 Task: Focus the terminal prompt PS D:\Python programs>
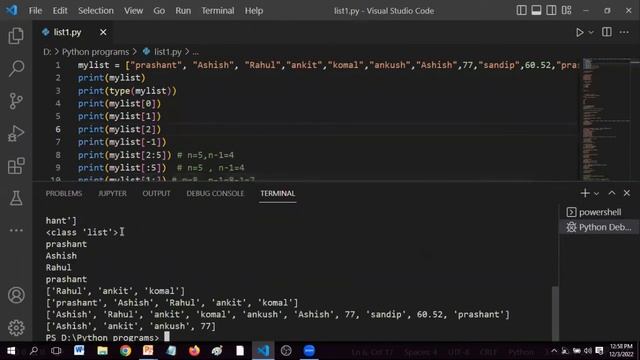click(x=102, y=338)
